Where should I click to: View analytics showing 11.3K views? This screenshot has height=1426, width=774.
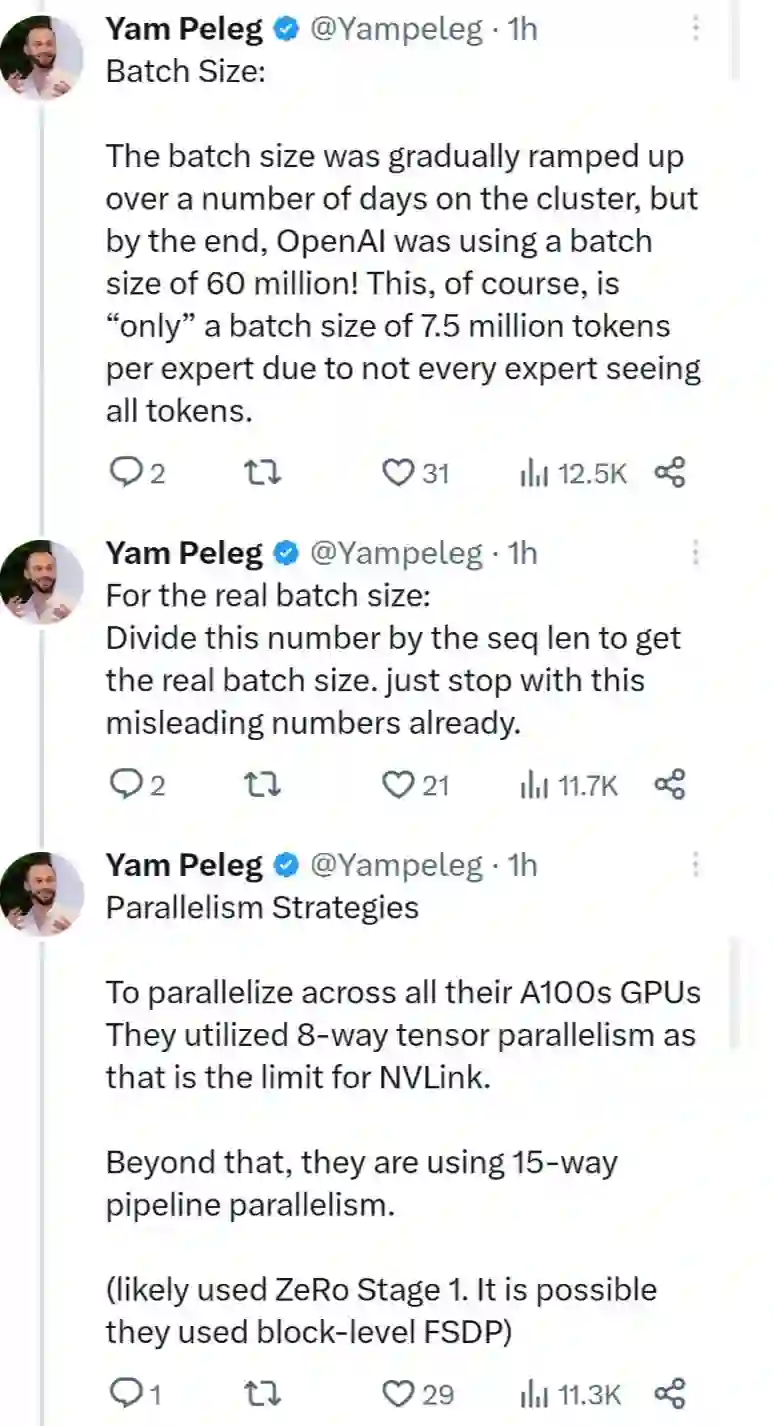570,1393
